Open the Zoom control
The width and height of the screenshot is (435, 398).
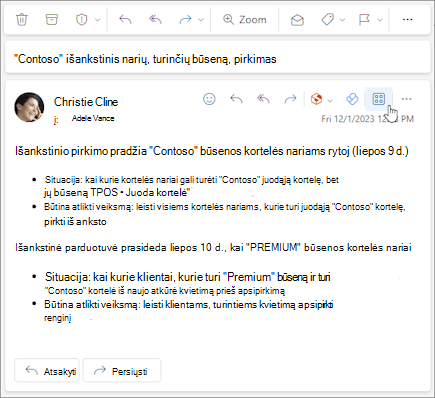coord(245,20)
